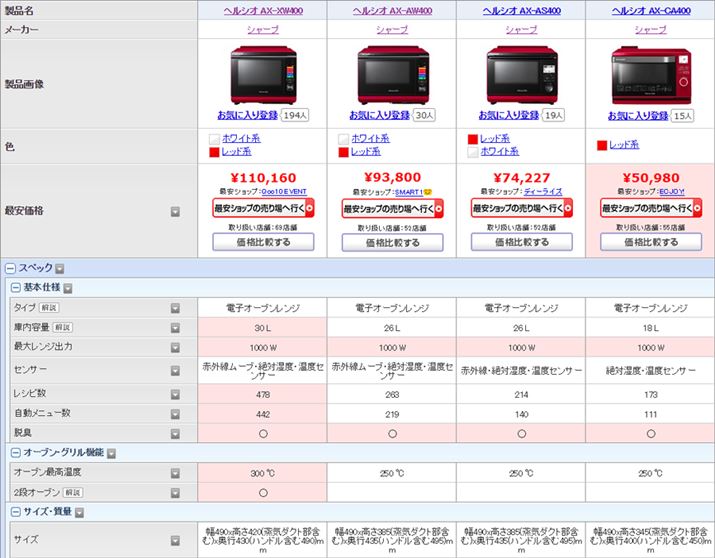Click 解説 icon next to タイプ
Screen dimensions: 715x558
51,308
